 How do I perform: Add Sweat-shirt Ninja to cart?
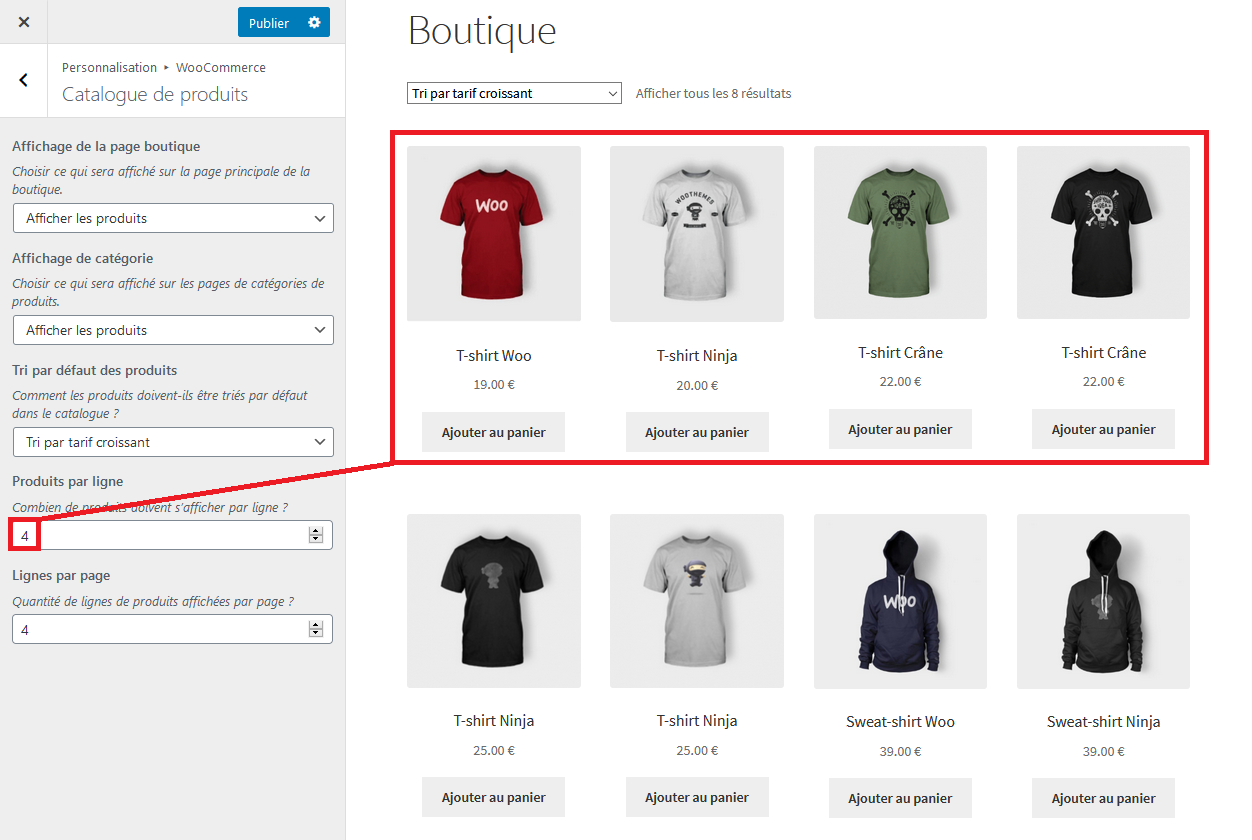click(1103, 798)
